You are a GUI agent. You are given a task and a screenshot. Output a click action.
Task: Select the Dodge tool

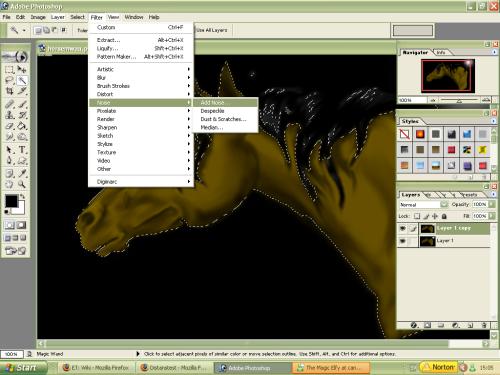[x=22, y=137]
